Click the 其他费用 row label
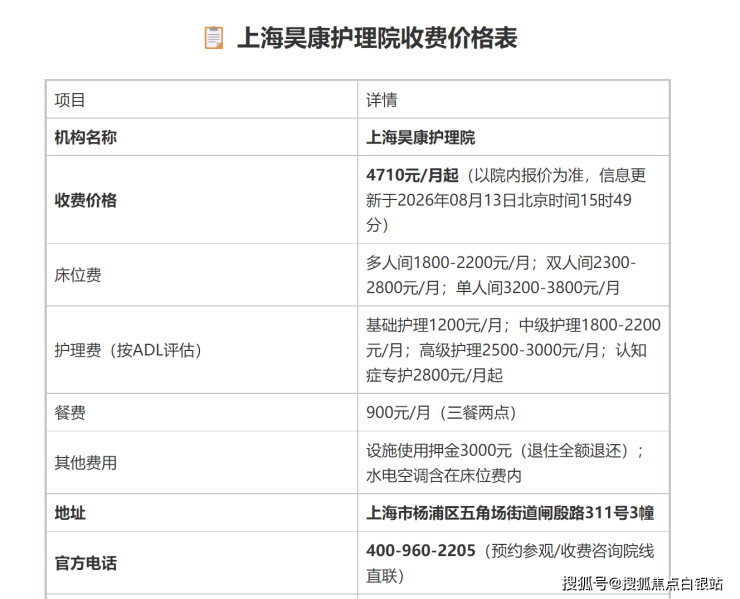Viewport: 740px width, 599px height. [x=85, y=463]
